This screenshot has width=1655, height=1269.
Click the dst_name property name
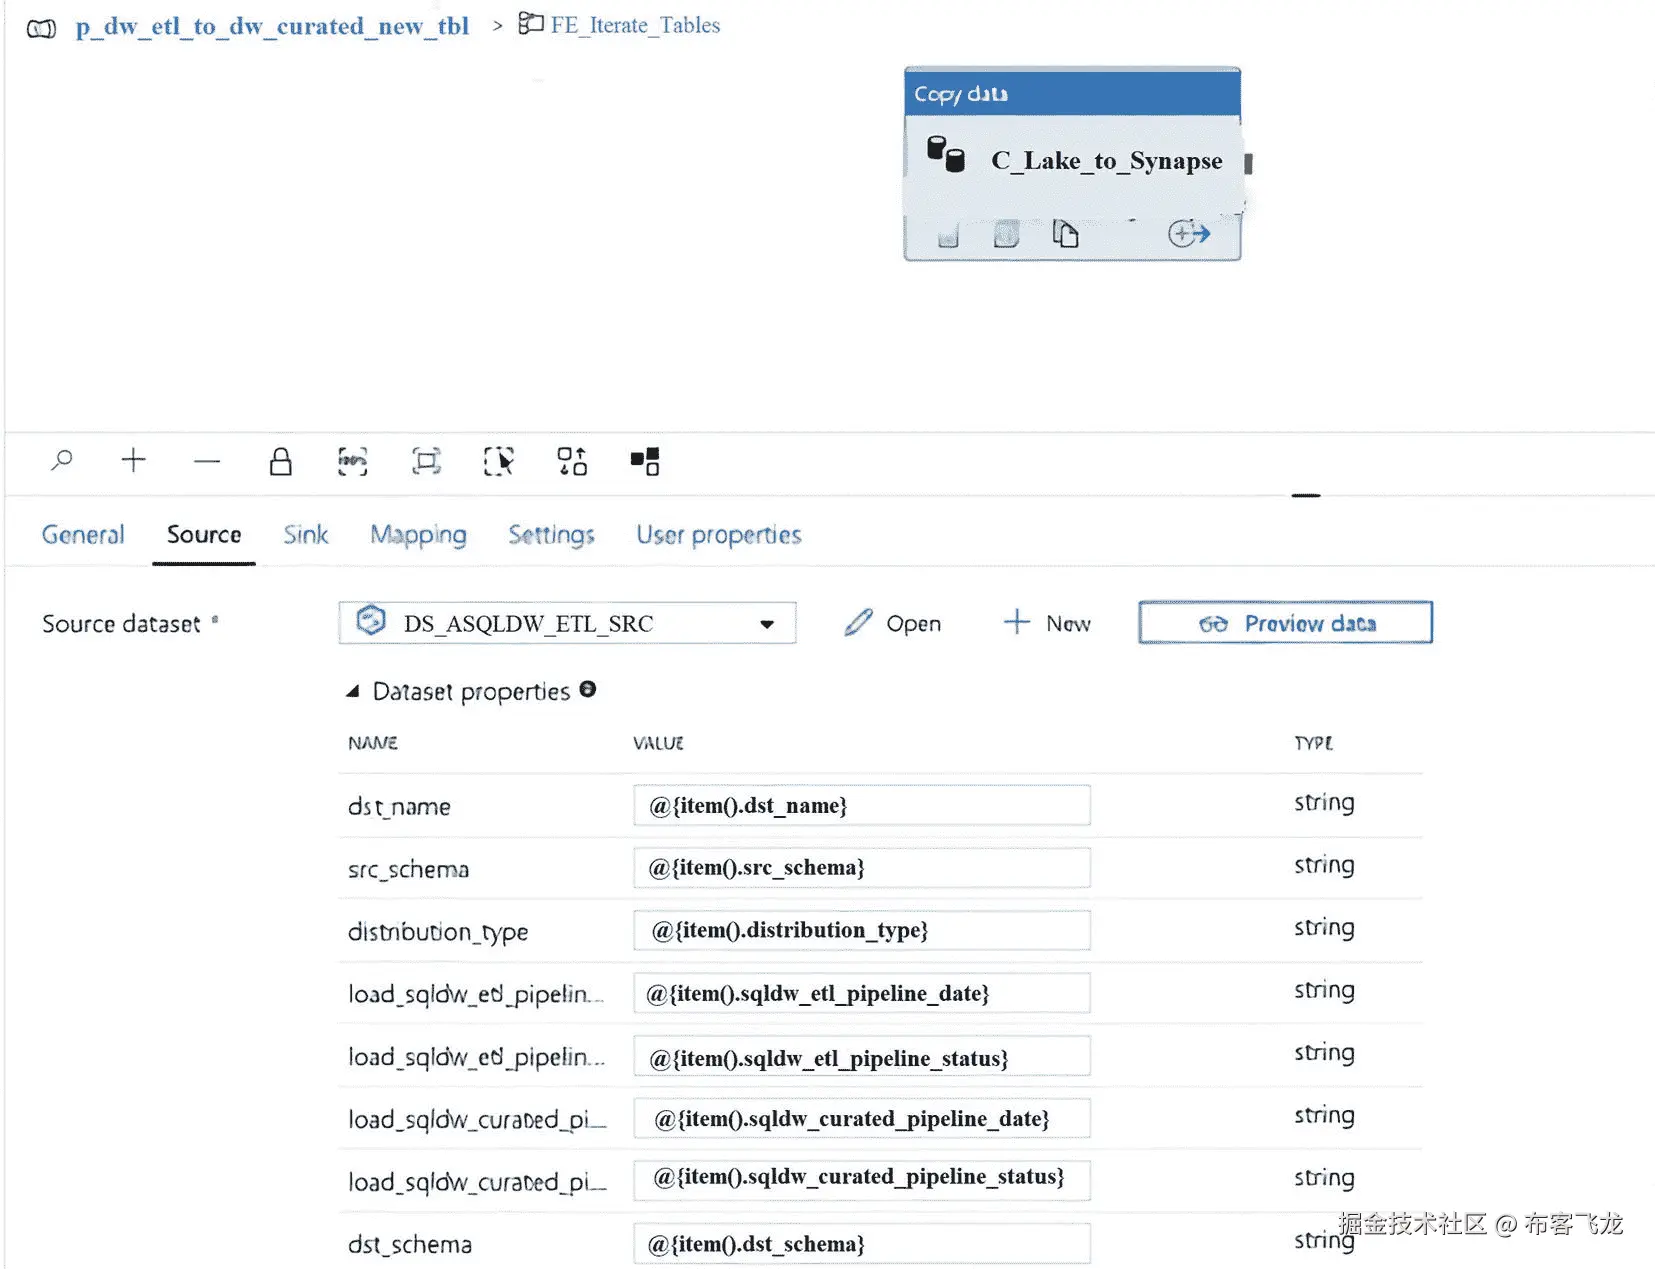pos(399,806)
